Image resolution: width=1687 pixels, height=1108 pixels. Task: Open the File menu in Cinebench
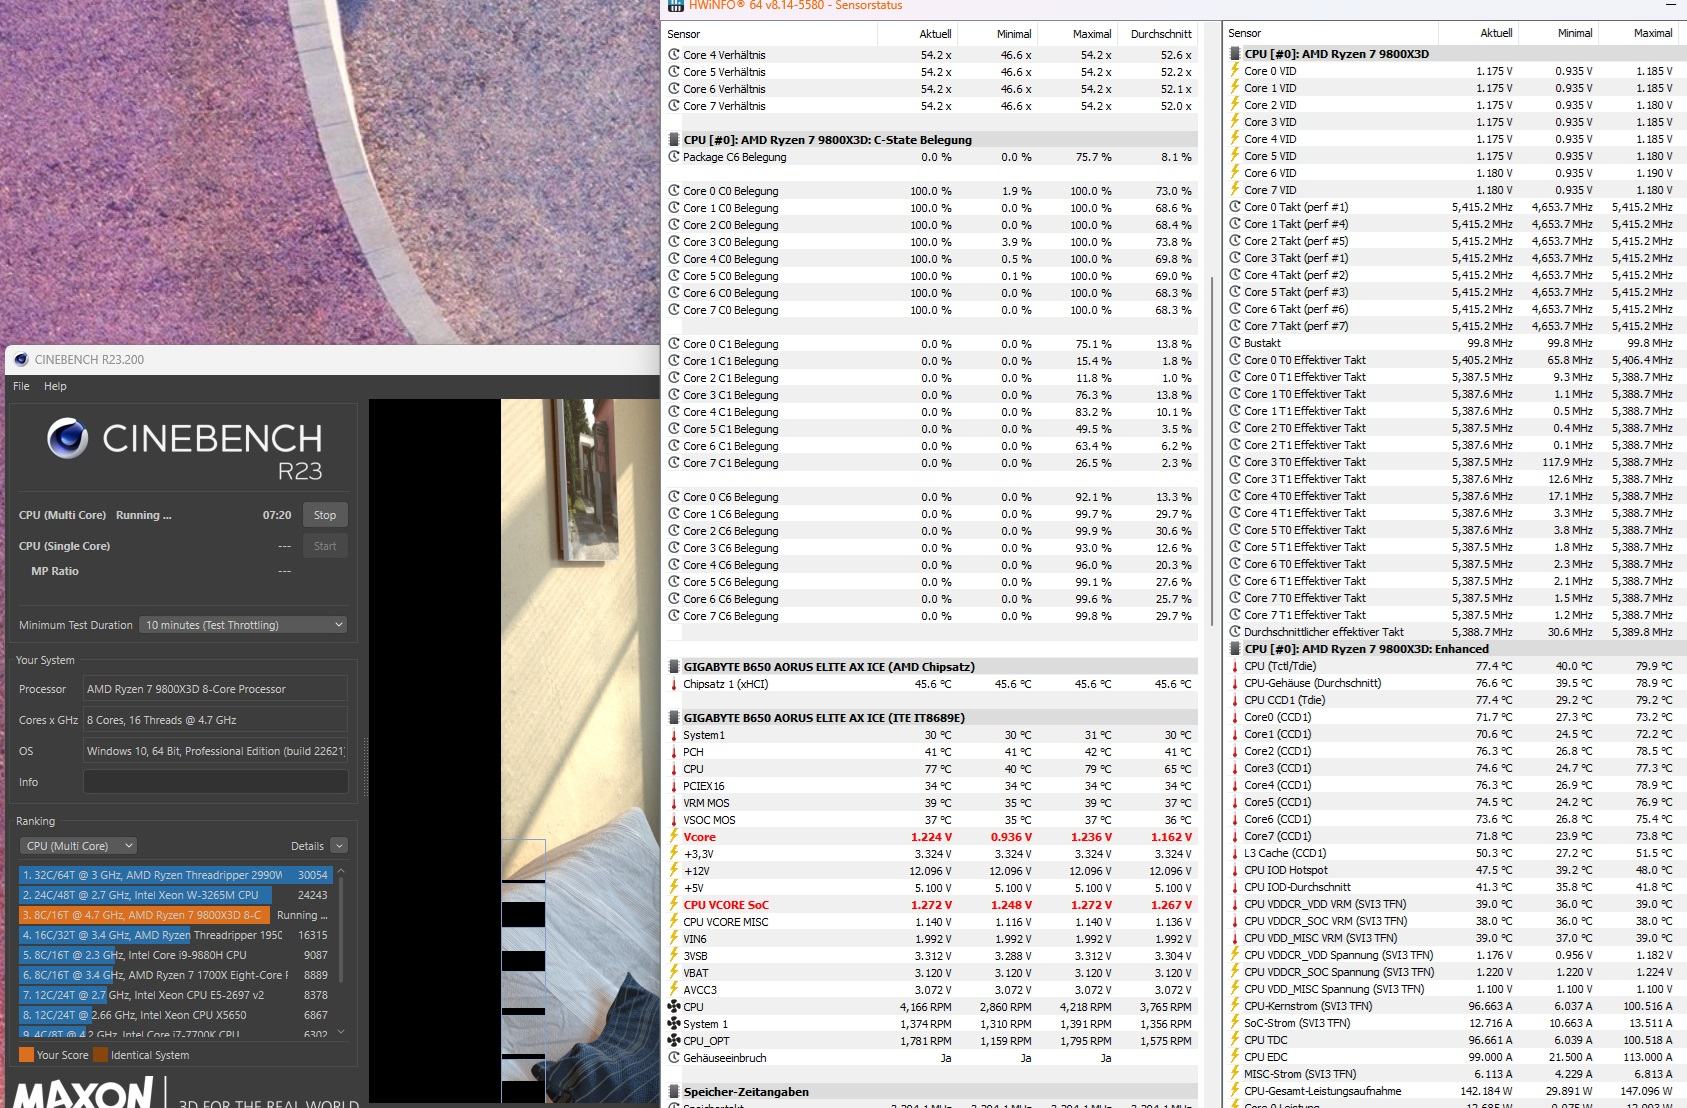tap(21, 386)
